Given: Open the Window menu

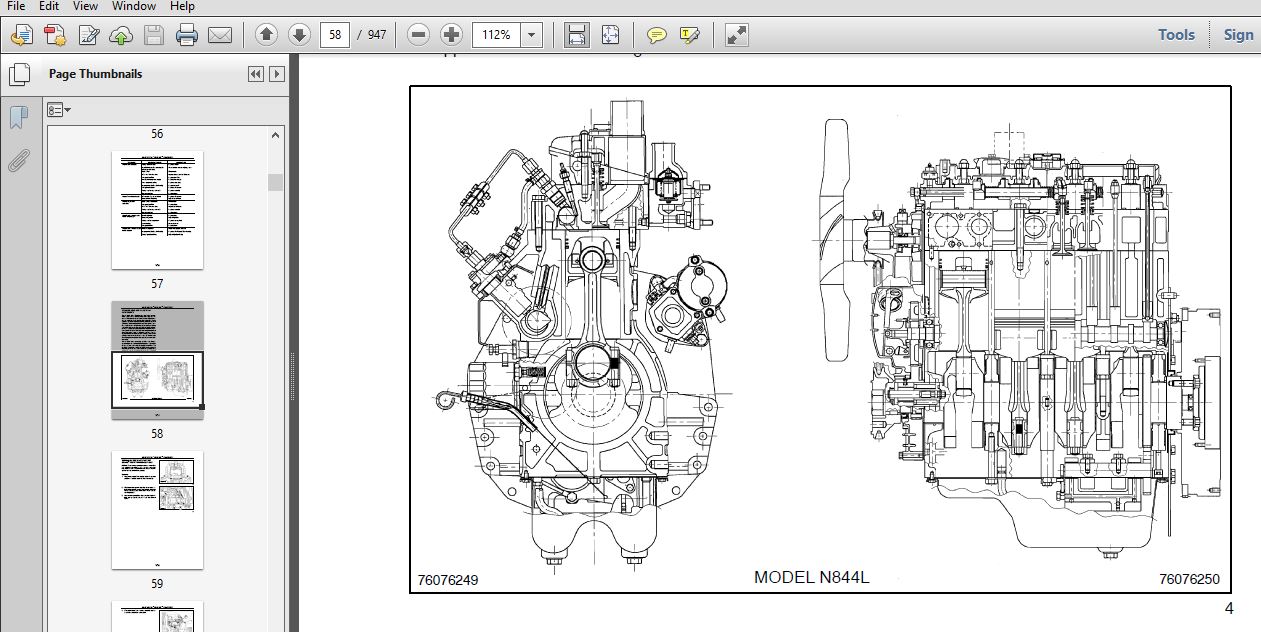Looking at the screenshot, I should (133, 6).
